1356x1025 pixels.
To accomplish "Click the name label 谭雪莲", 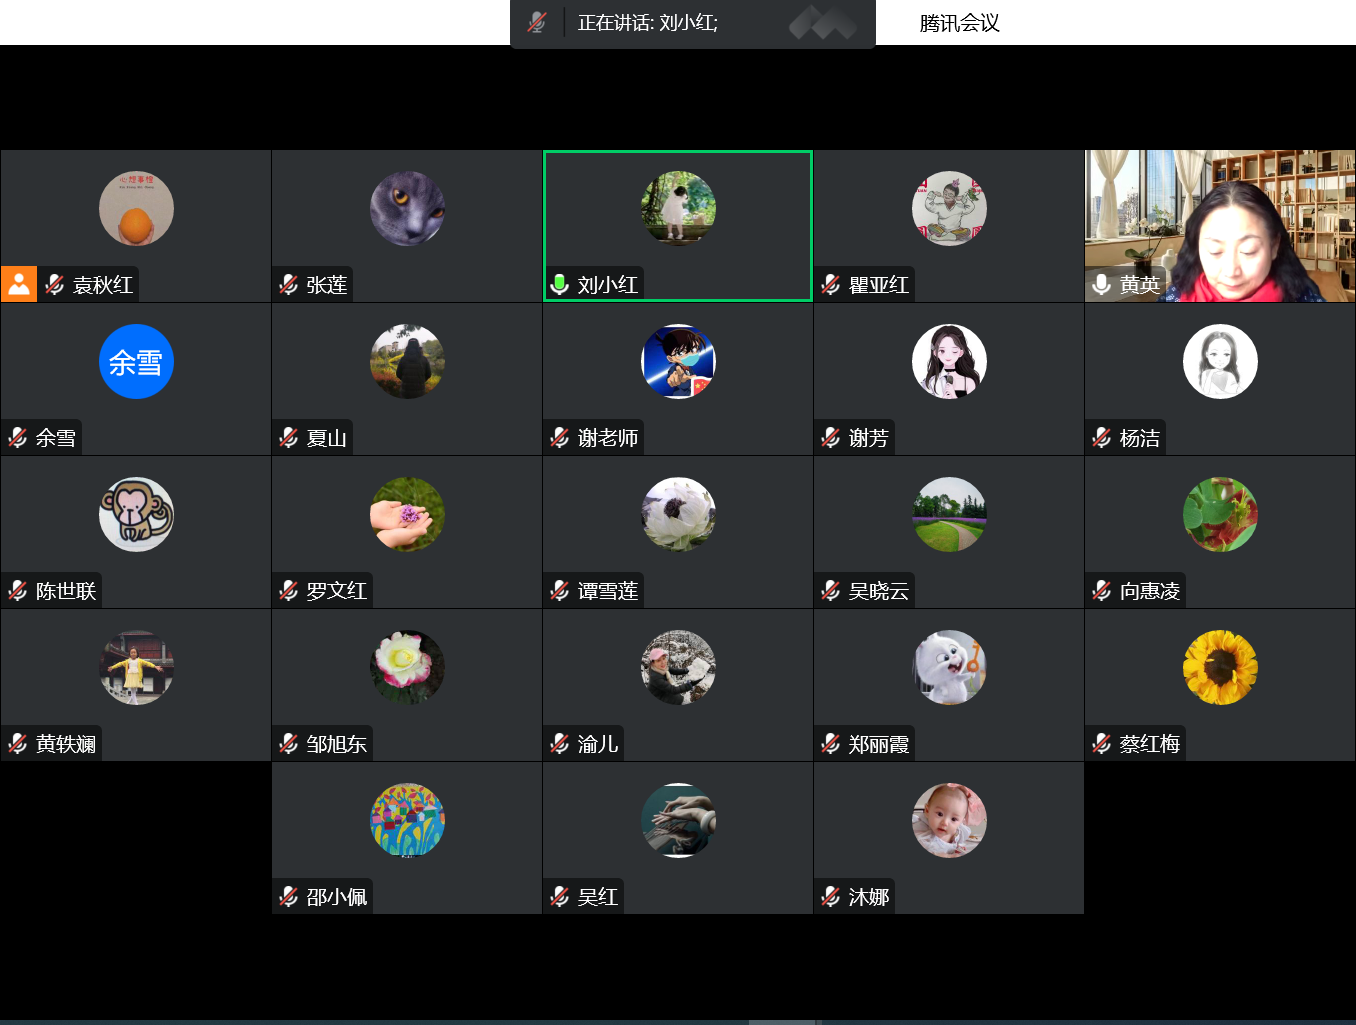I will [607, 591].
